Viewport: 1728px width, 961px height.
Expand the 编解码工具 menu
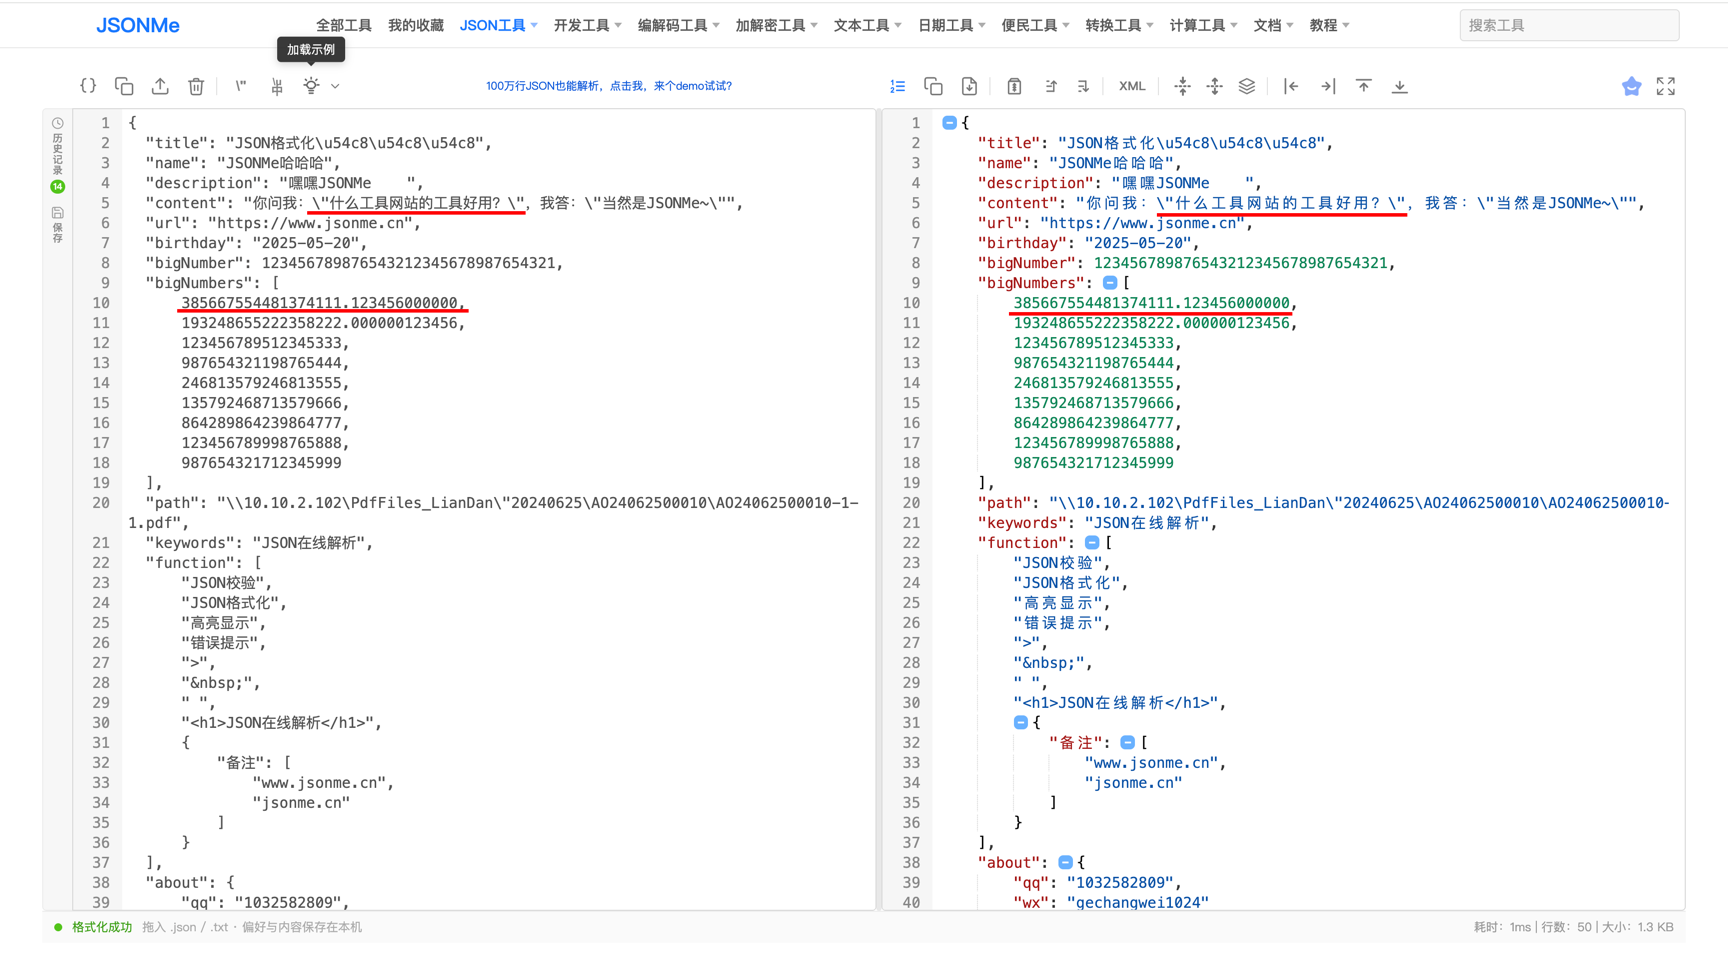(x=679, y=25)
